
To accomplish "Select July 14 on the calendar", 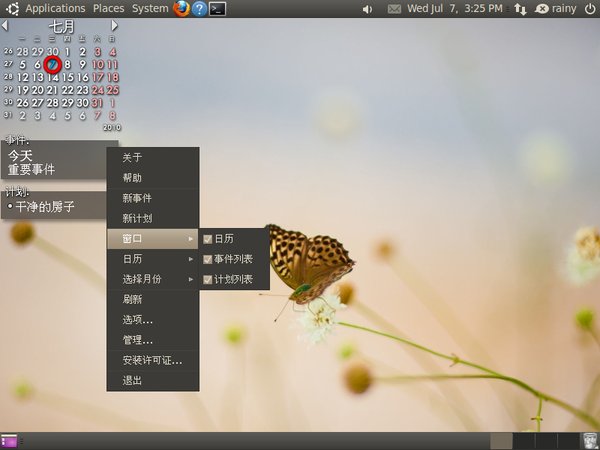I will [x=52, y=77].
